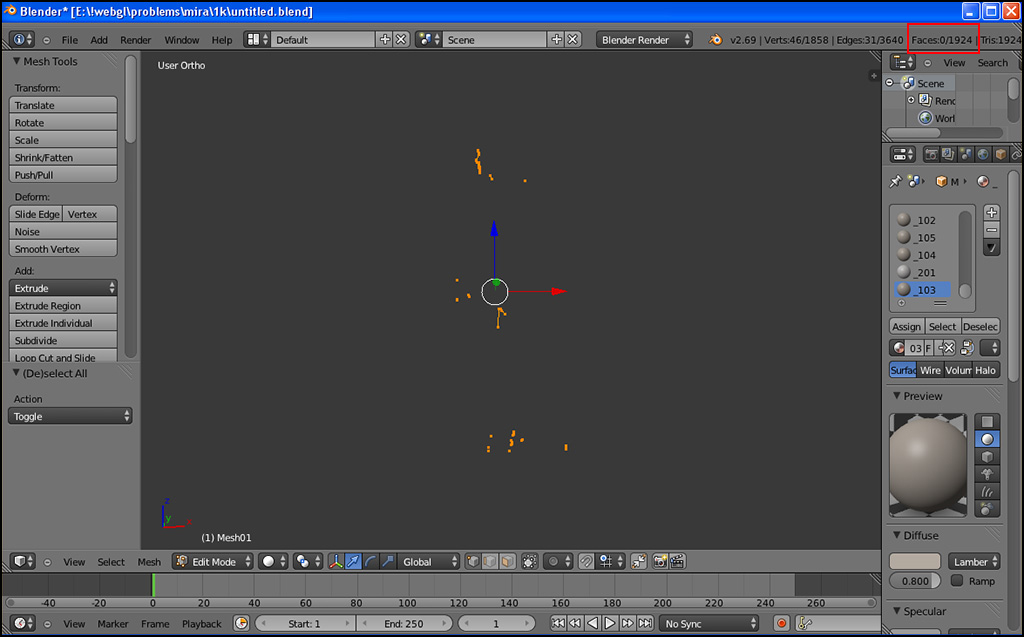Open the Render menu
Screen dimensions: 1024x637
[x=135, y=40]
